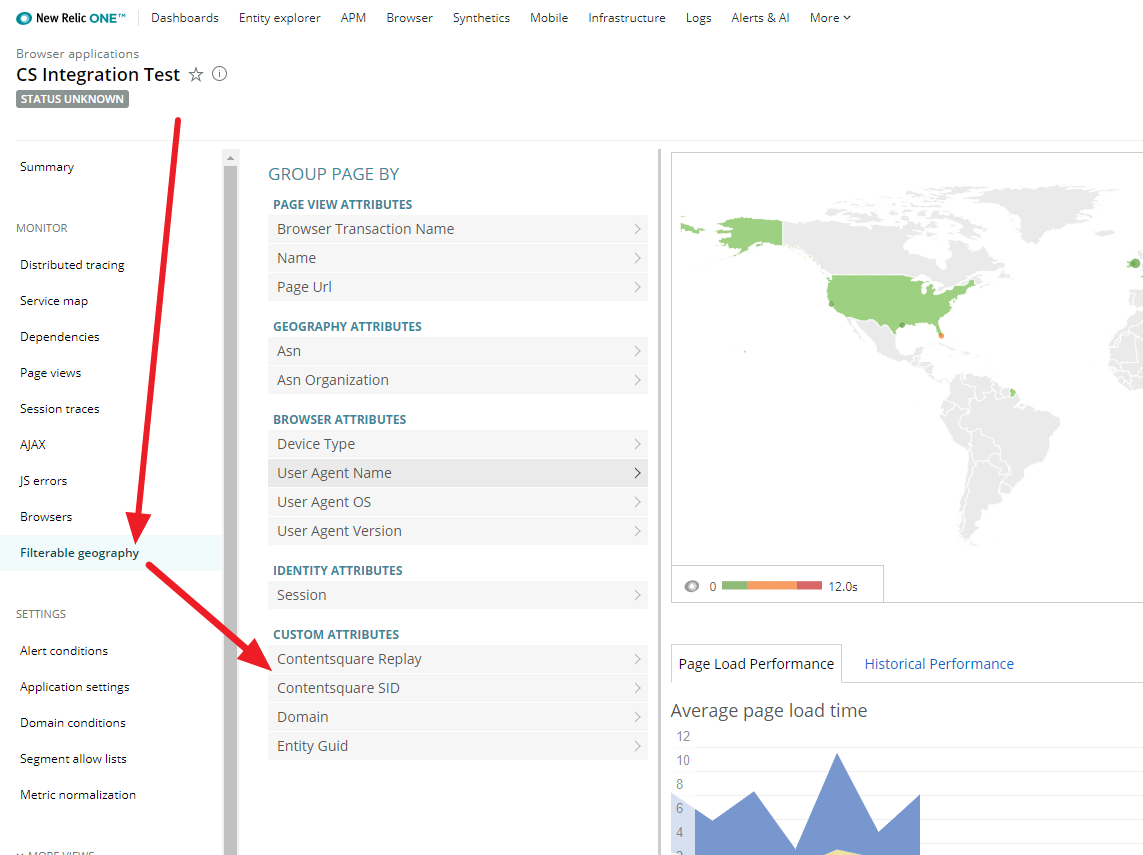Open Infrastructure in the top navigation

[x=627, y=18]
